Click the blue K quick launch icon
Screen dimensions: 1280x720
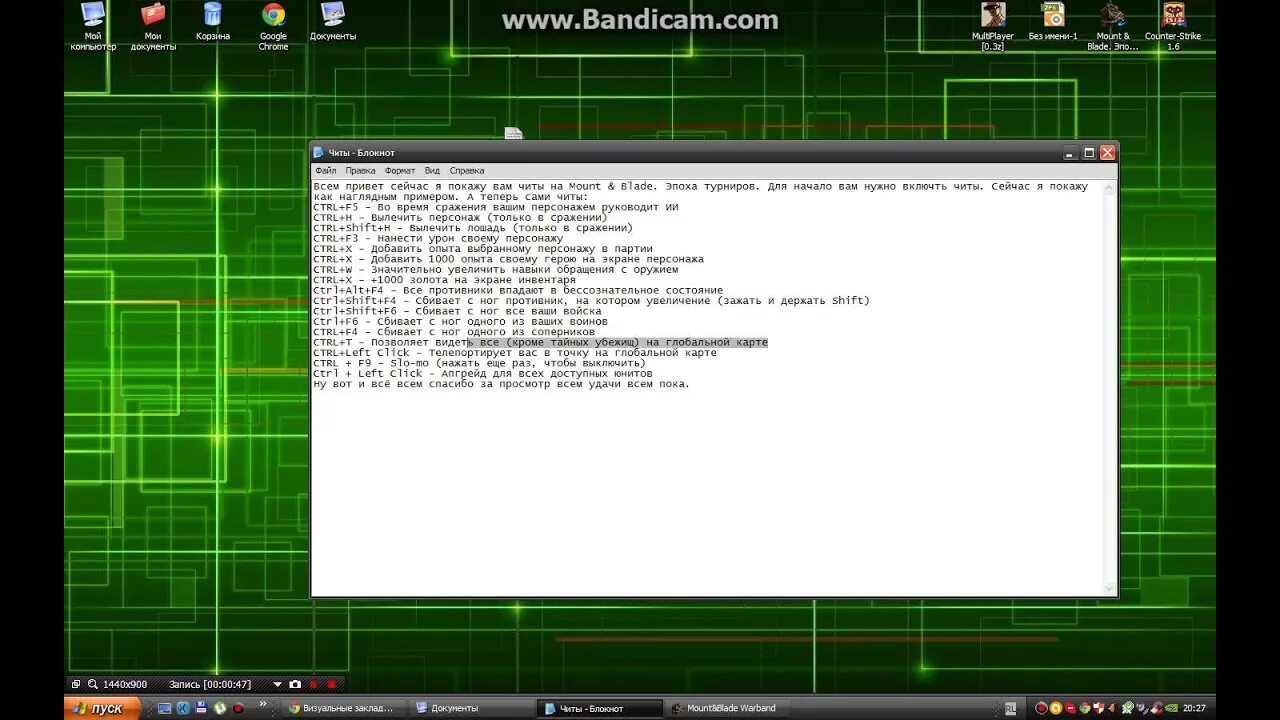(184, 708)
